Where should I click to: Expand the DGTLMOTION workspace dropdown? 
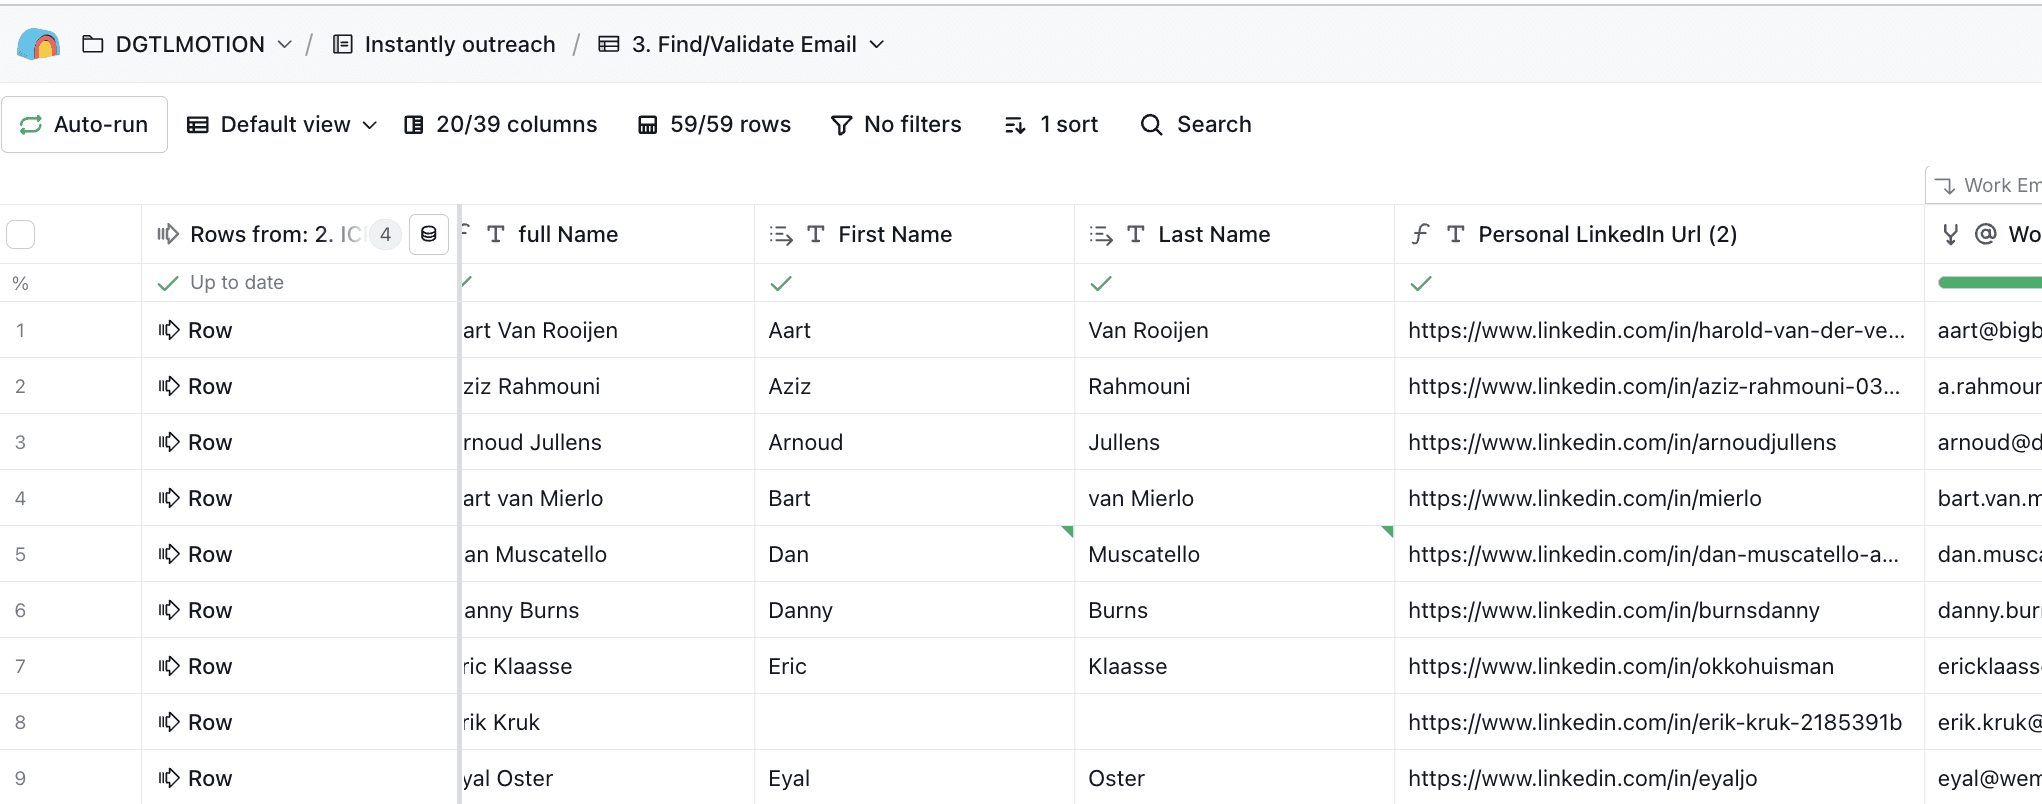click(285, 44)
